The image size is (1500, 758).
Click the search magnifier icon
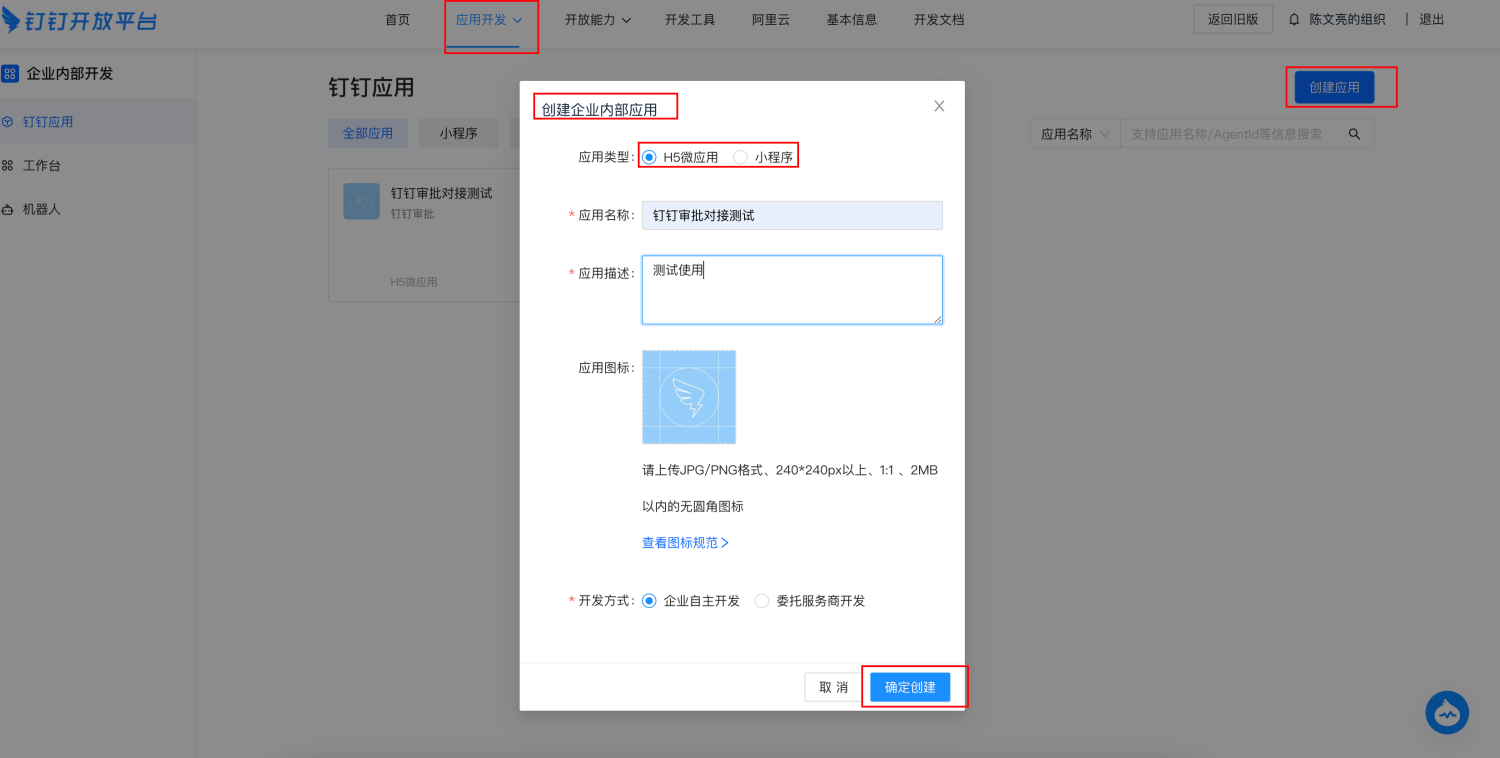click(x=1355, y=133)
